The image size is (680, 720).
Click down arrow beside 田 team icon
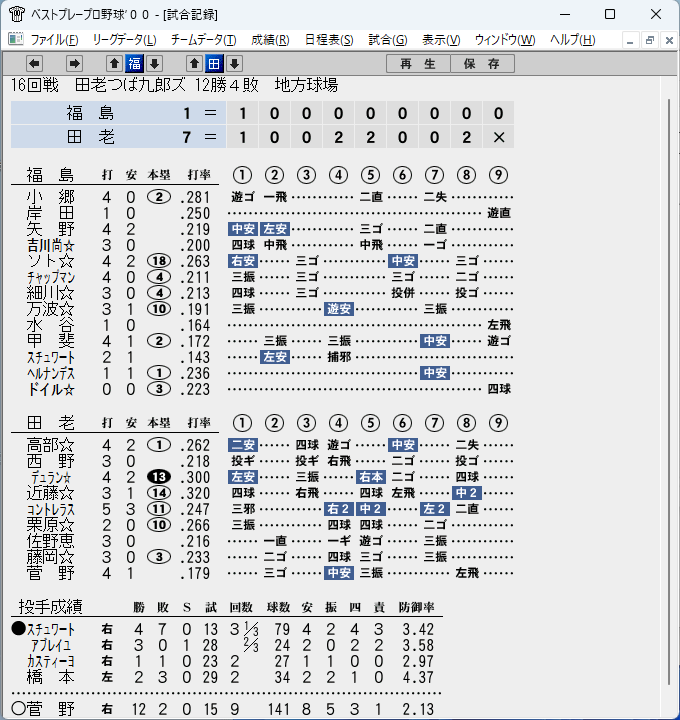click(x=235, y=63)
